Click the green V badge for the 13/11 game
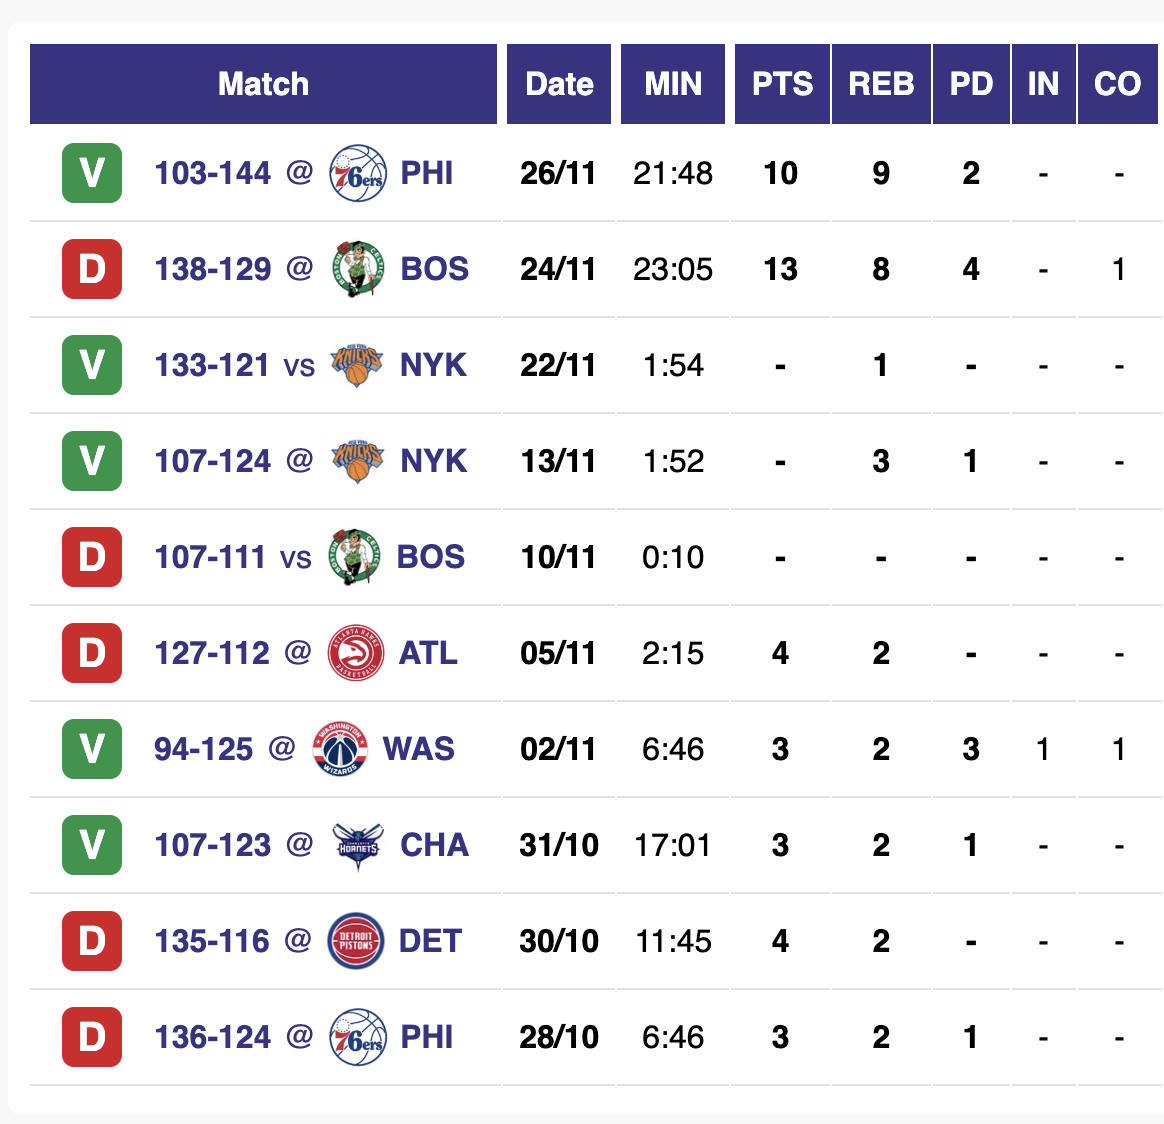 click(x=92, y=461)
